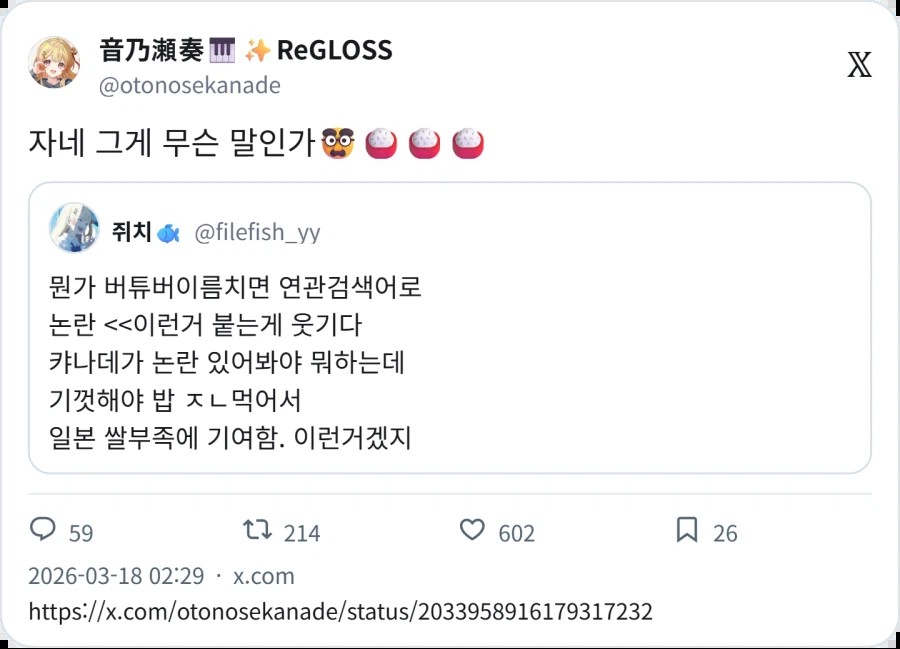Open the quoted user's avatar
This screenshot has width=900, height=649.
(x=74, y=227)
